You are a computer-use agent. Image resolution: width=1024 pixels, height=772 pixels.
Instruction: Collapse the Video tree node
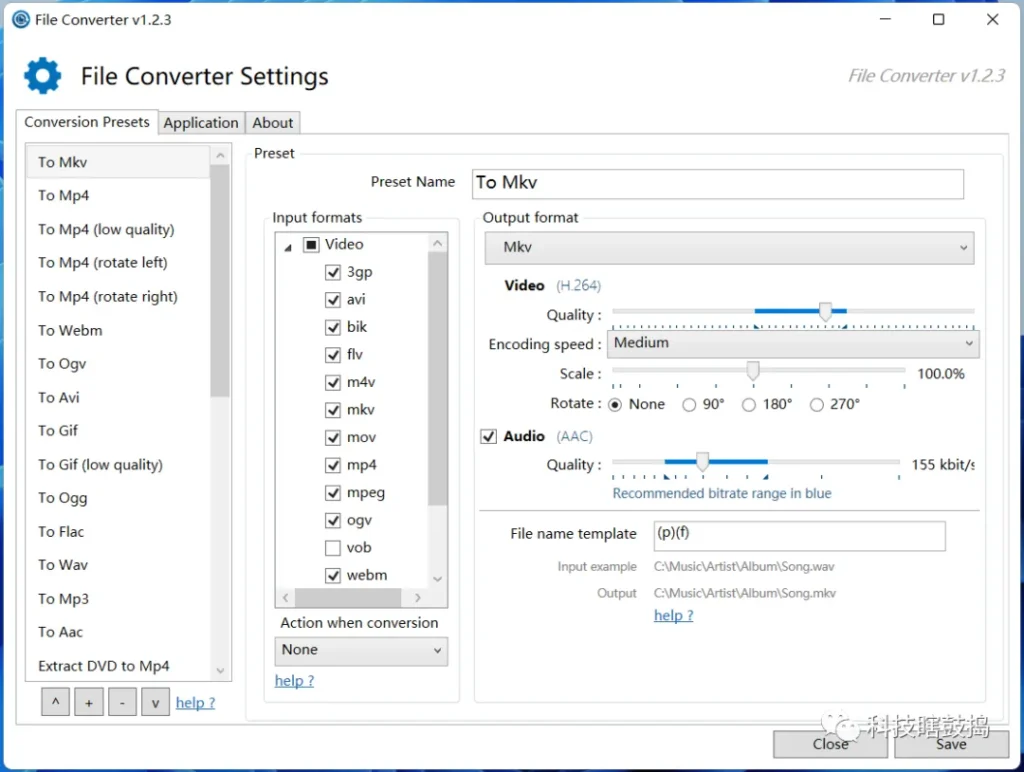pos(288,248)
